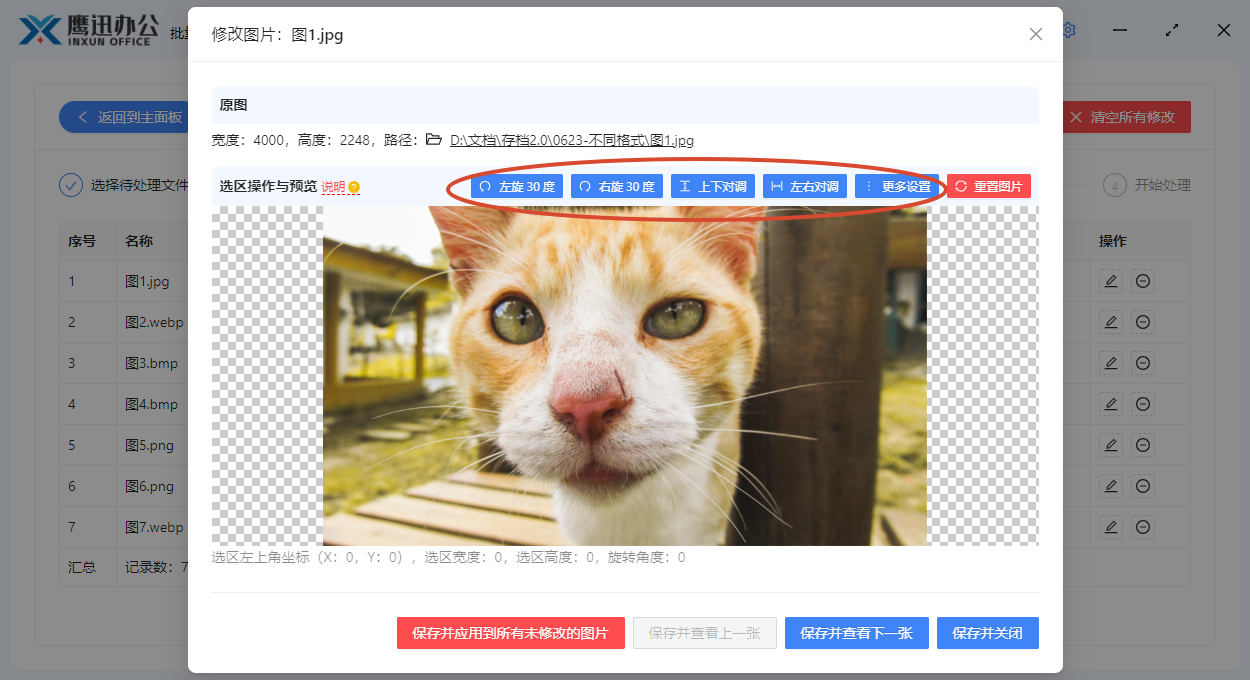Select file row 图7.webp

coord(154,527)
